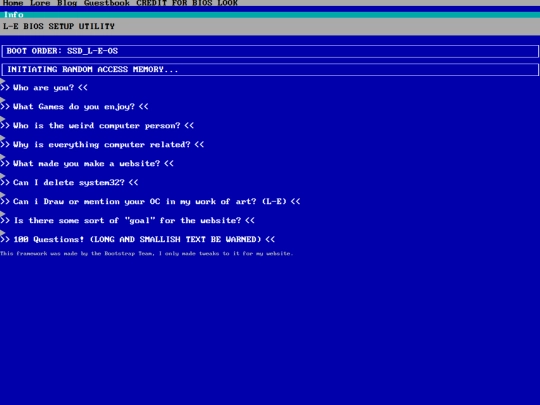Expand the '100 Questions!' section

click(x=137, y=239)
